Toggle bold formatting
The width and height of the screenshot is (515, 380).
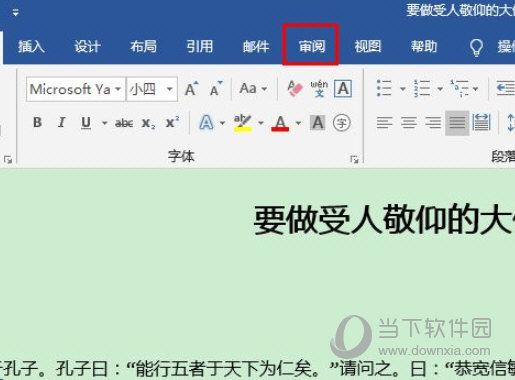click(x=37, y=122)
